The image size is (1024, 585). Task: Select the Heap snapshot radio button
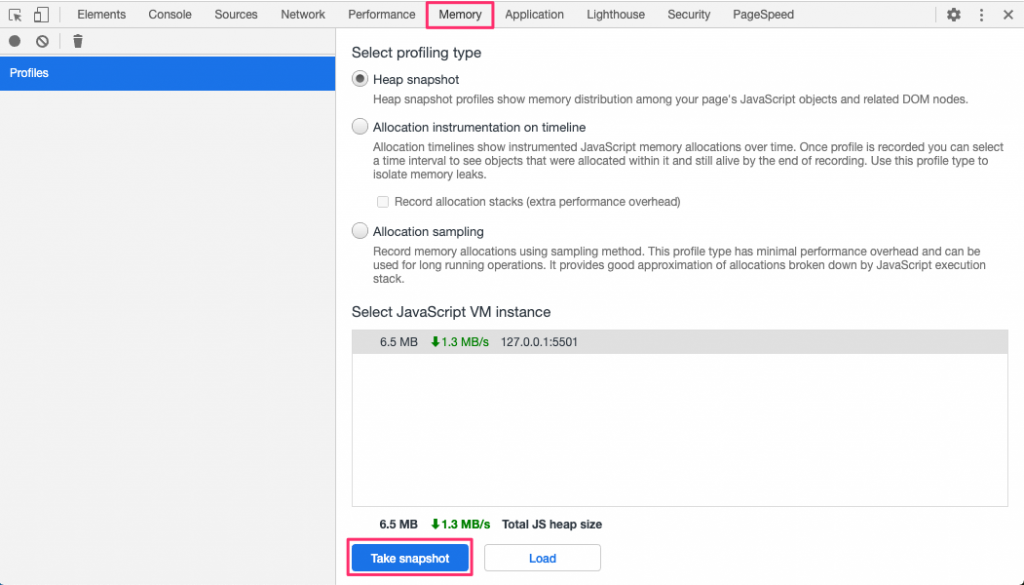tap(360, 79)
